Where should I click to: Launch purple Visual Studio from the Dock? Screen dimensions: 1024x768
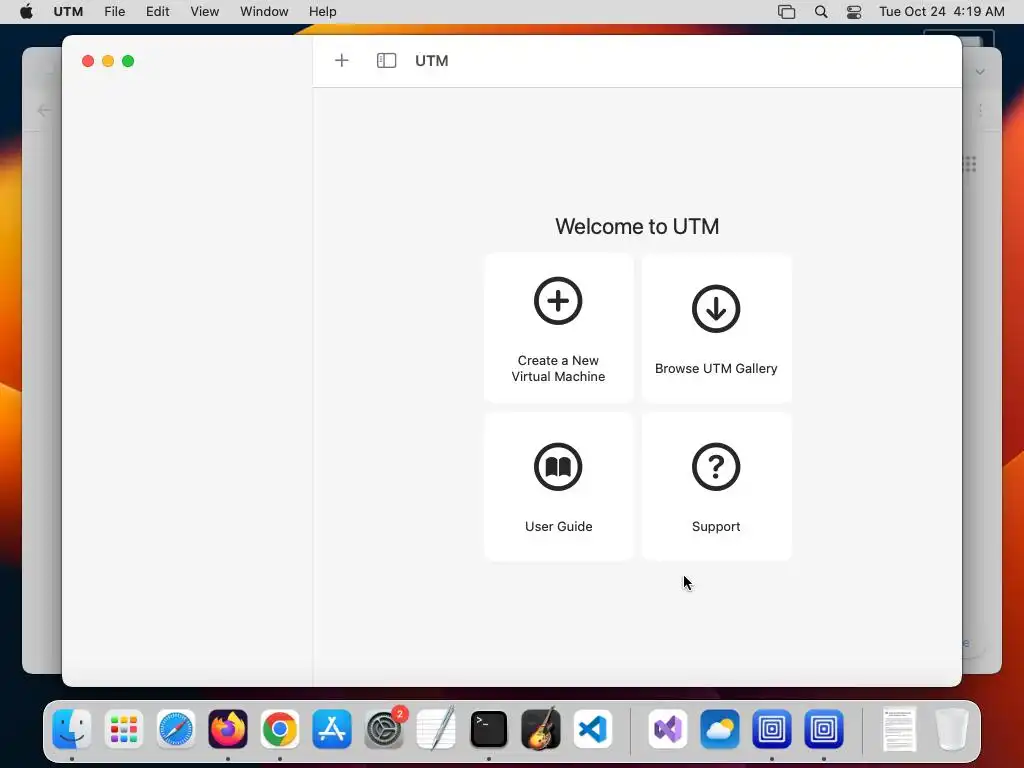[x=667, y=729]
